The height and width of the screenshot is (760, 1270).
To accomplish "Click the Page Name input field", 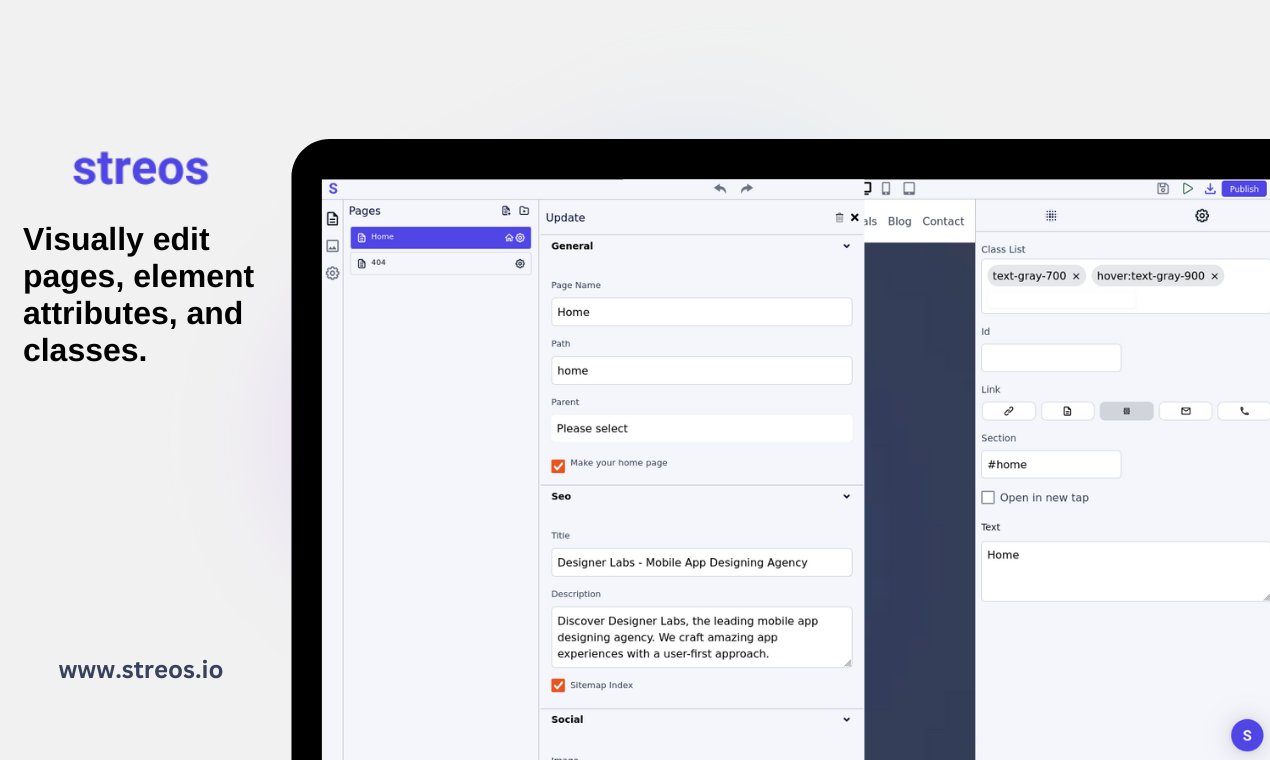I will pyautogui.click(x=702, y=312).
